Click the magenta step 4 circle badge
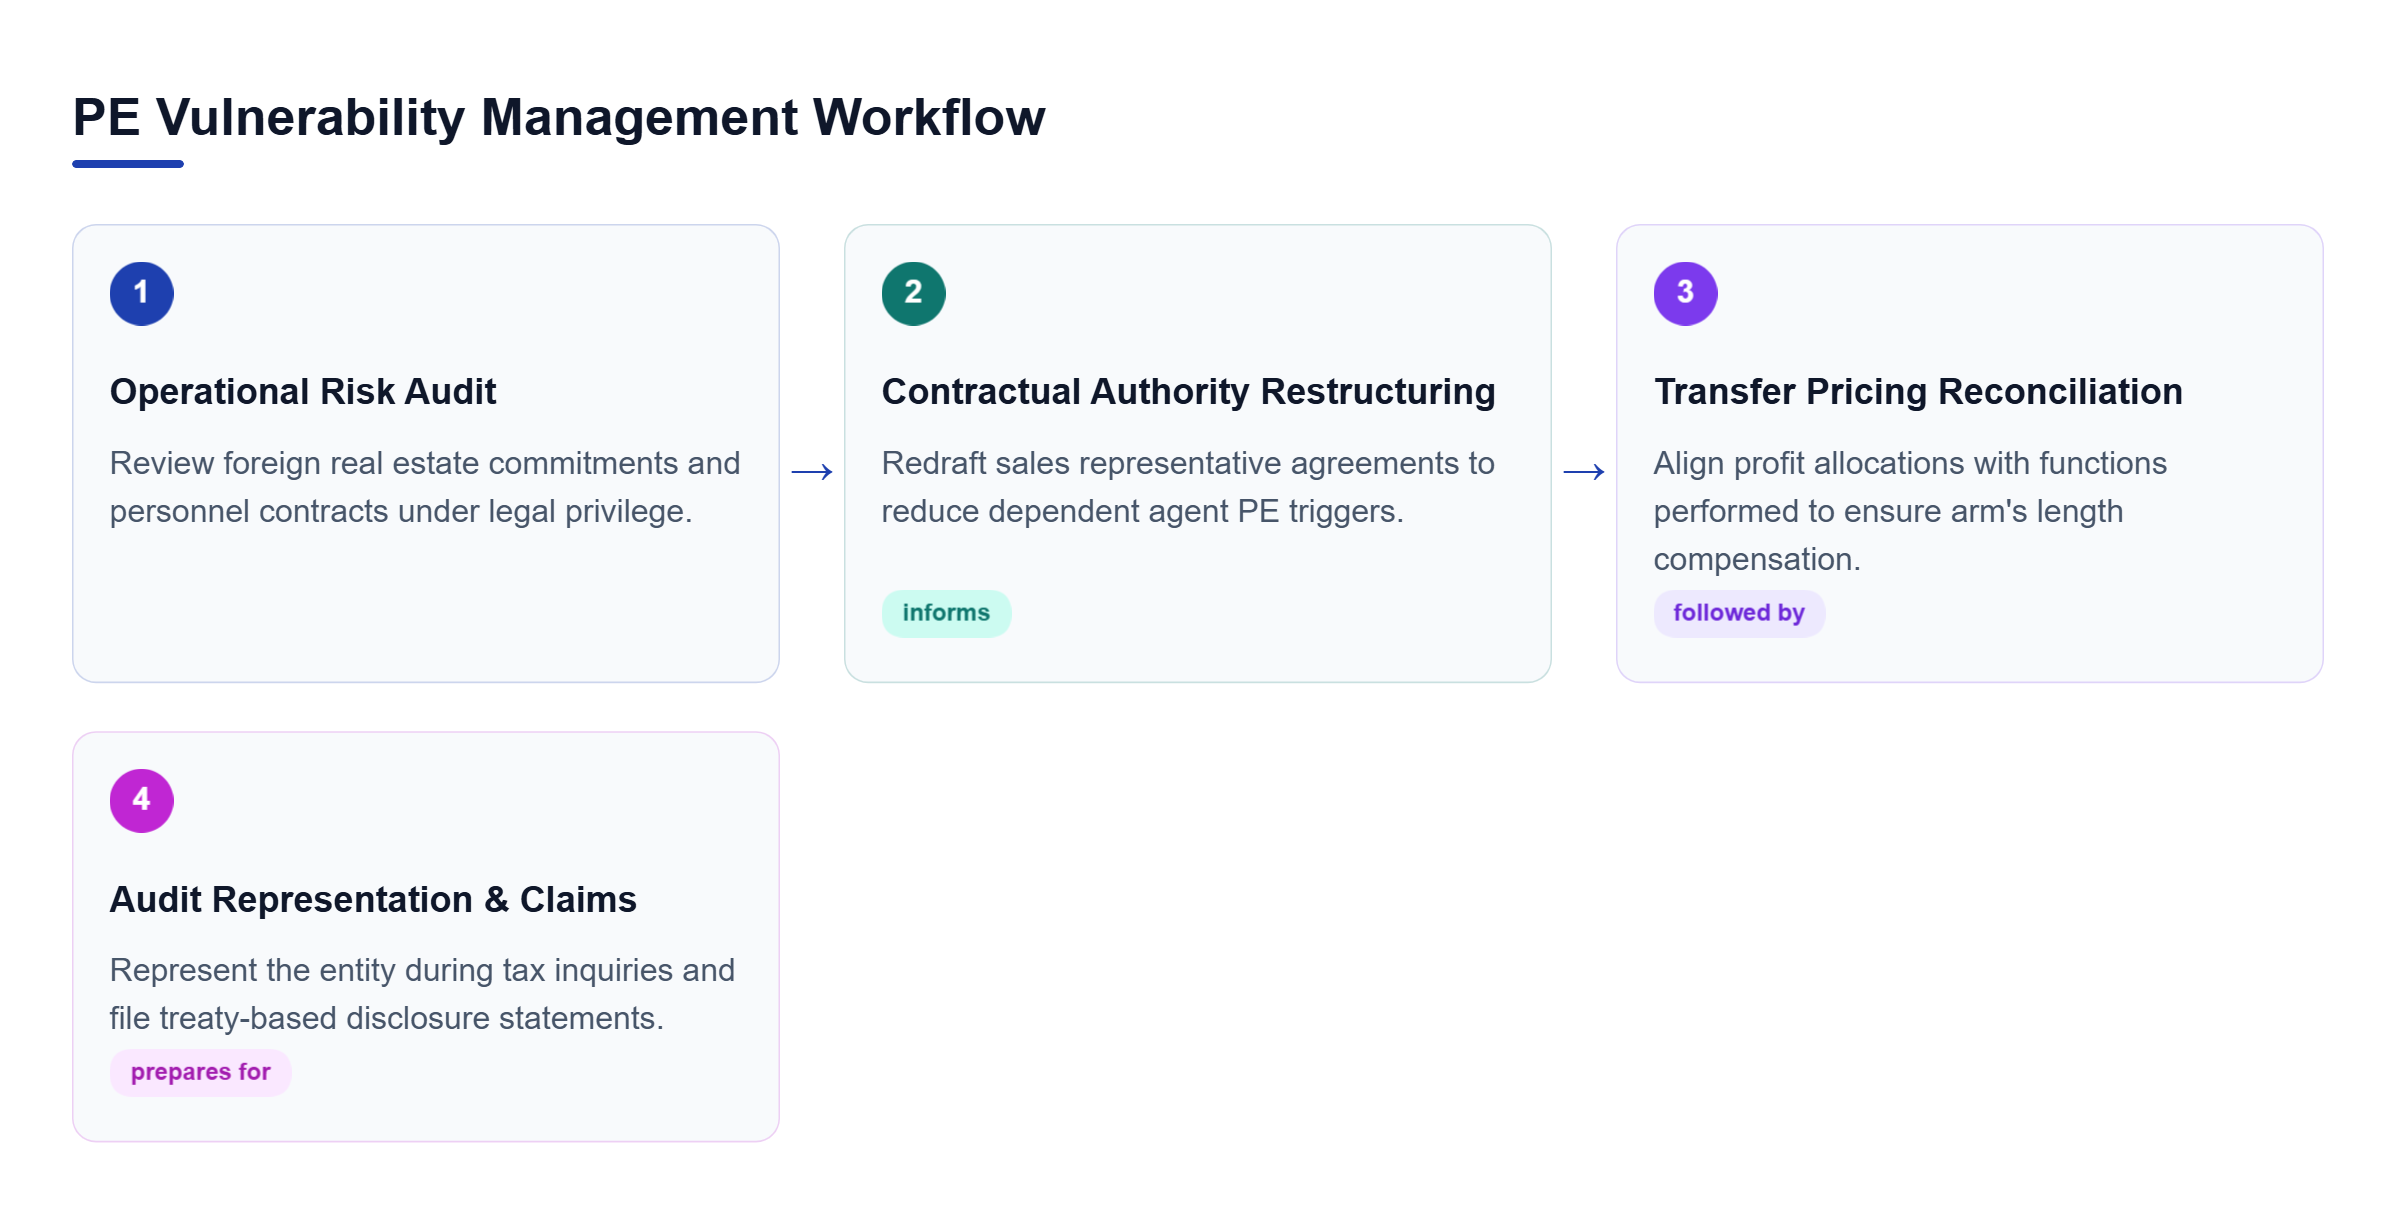 (142, 801)
